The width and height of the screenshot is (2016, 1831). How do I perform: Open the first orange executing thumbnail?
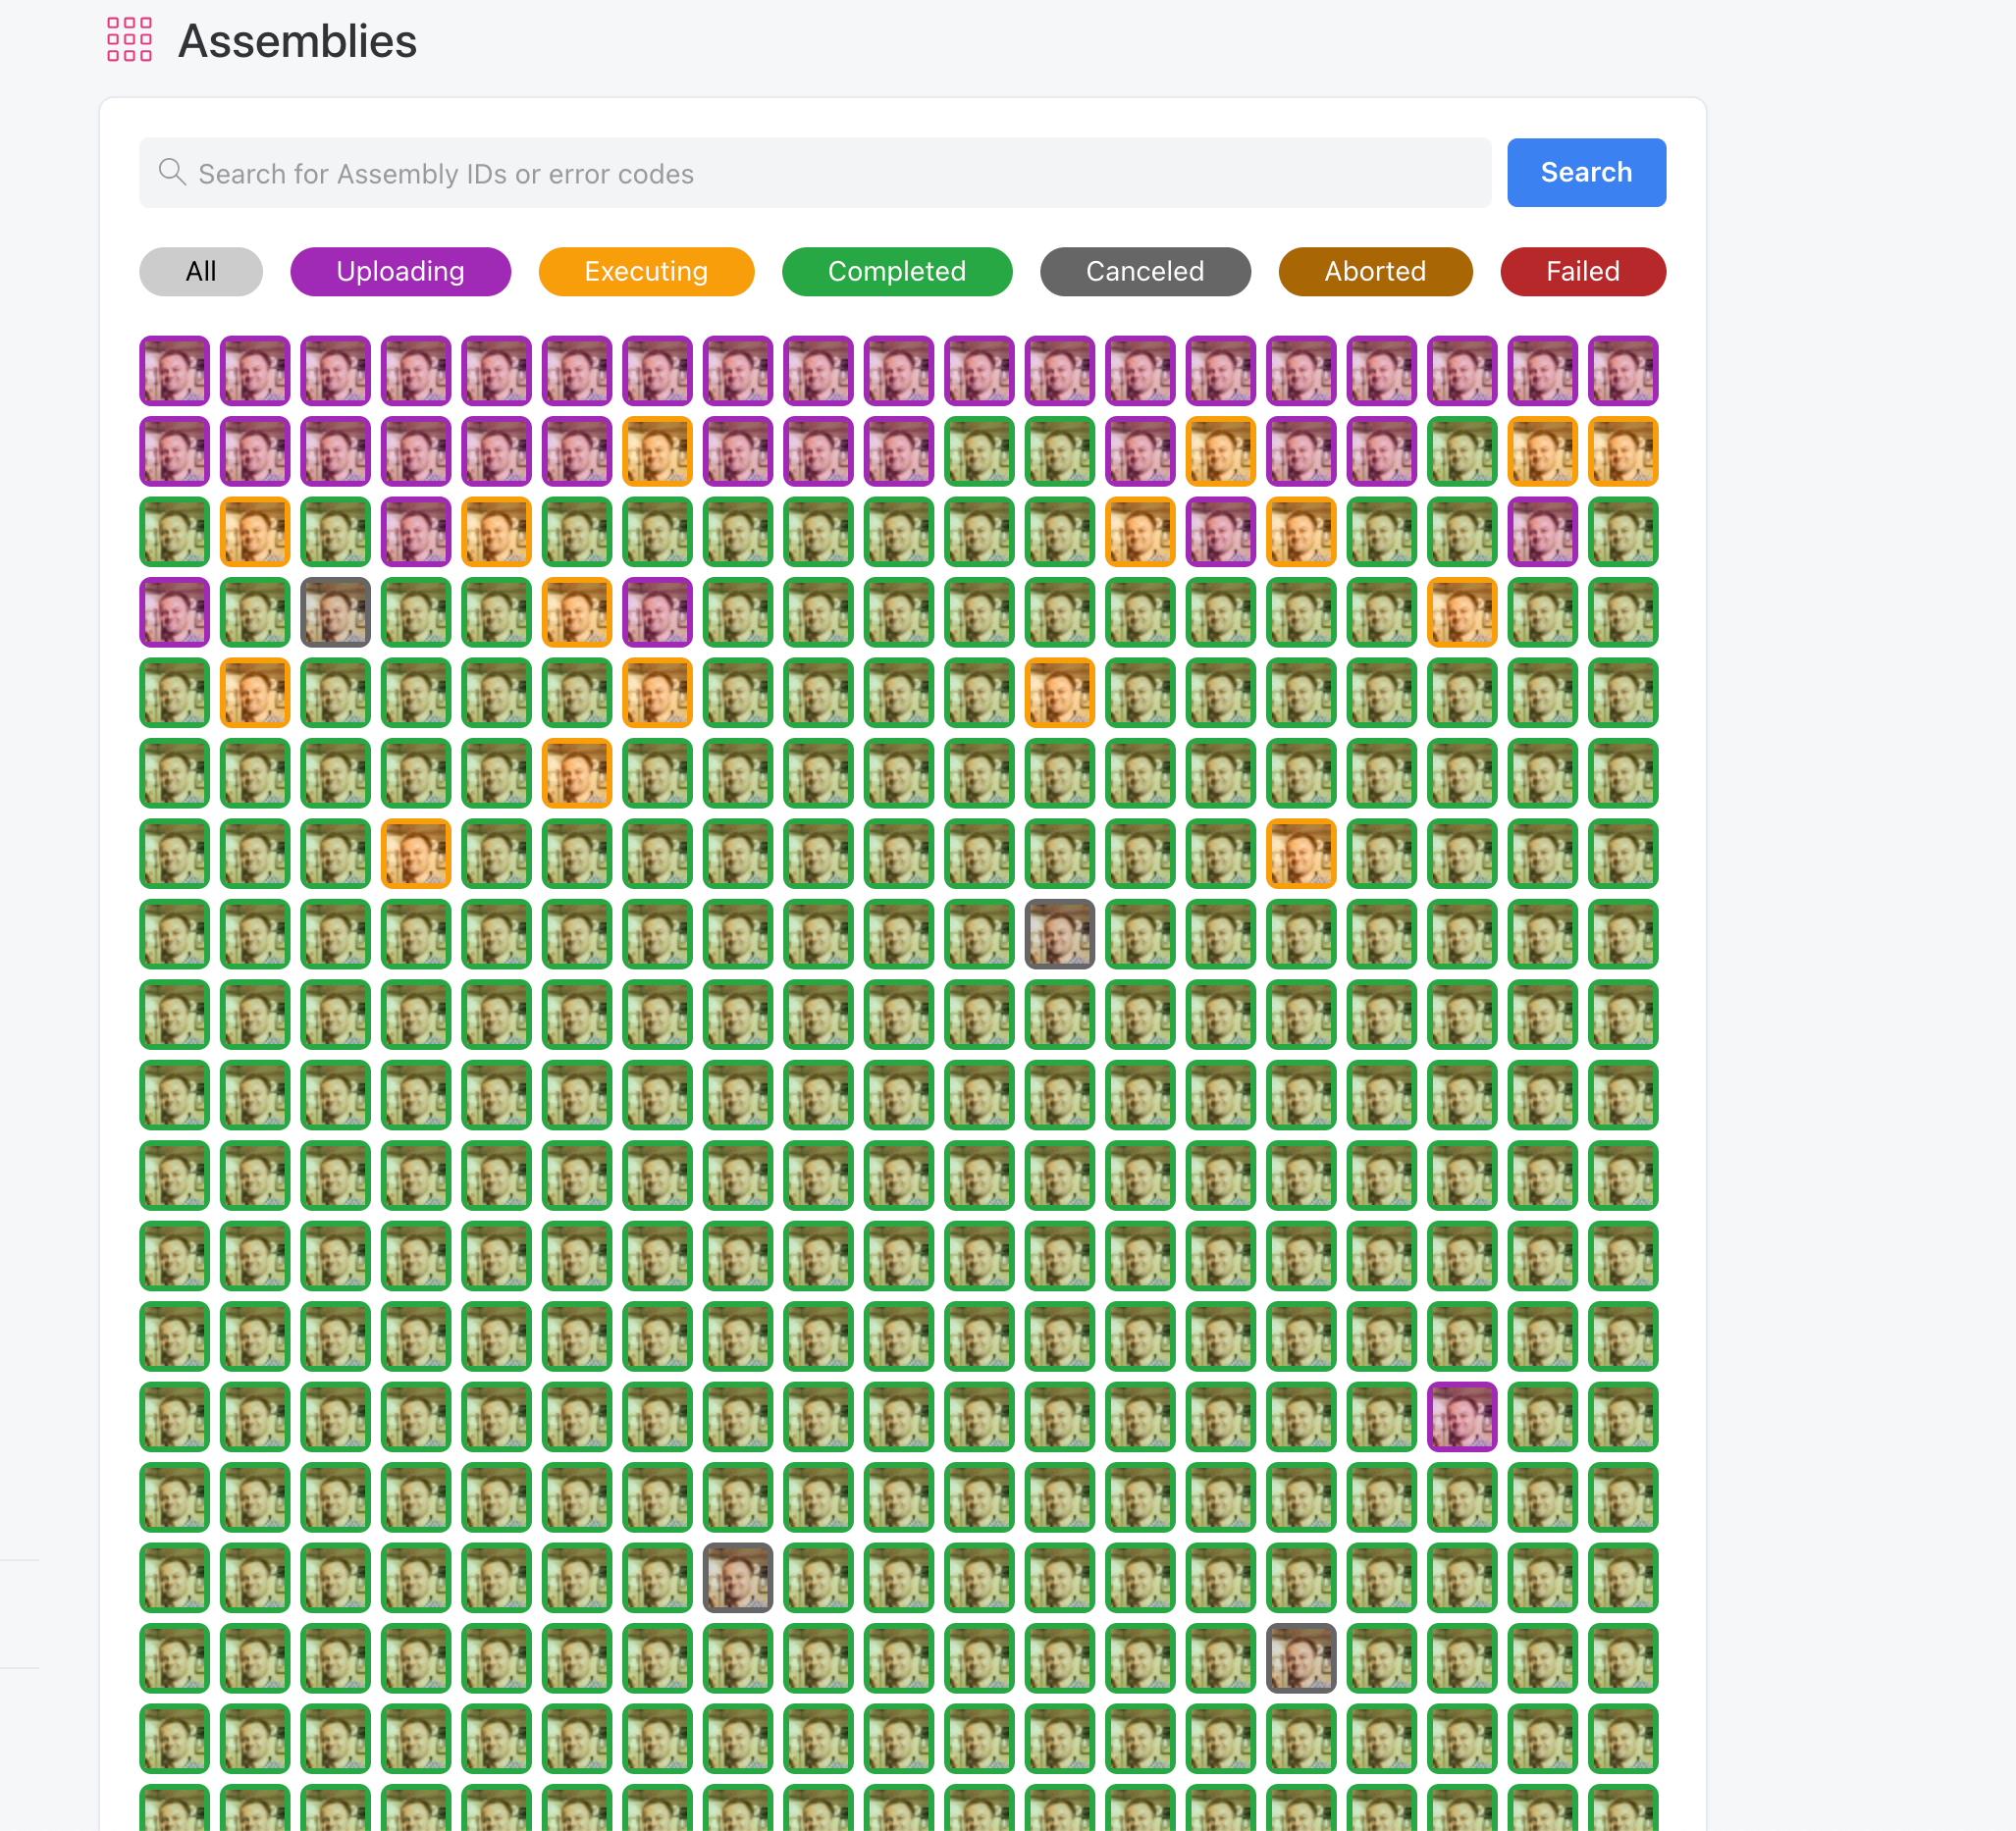tap(657, 450)
